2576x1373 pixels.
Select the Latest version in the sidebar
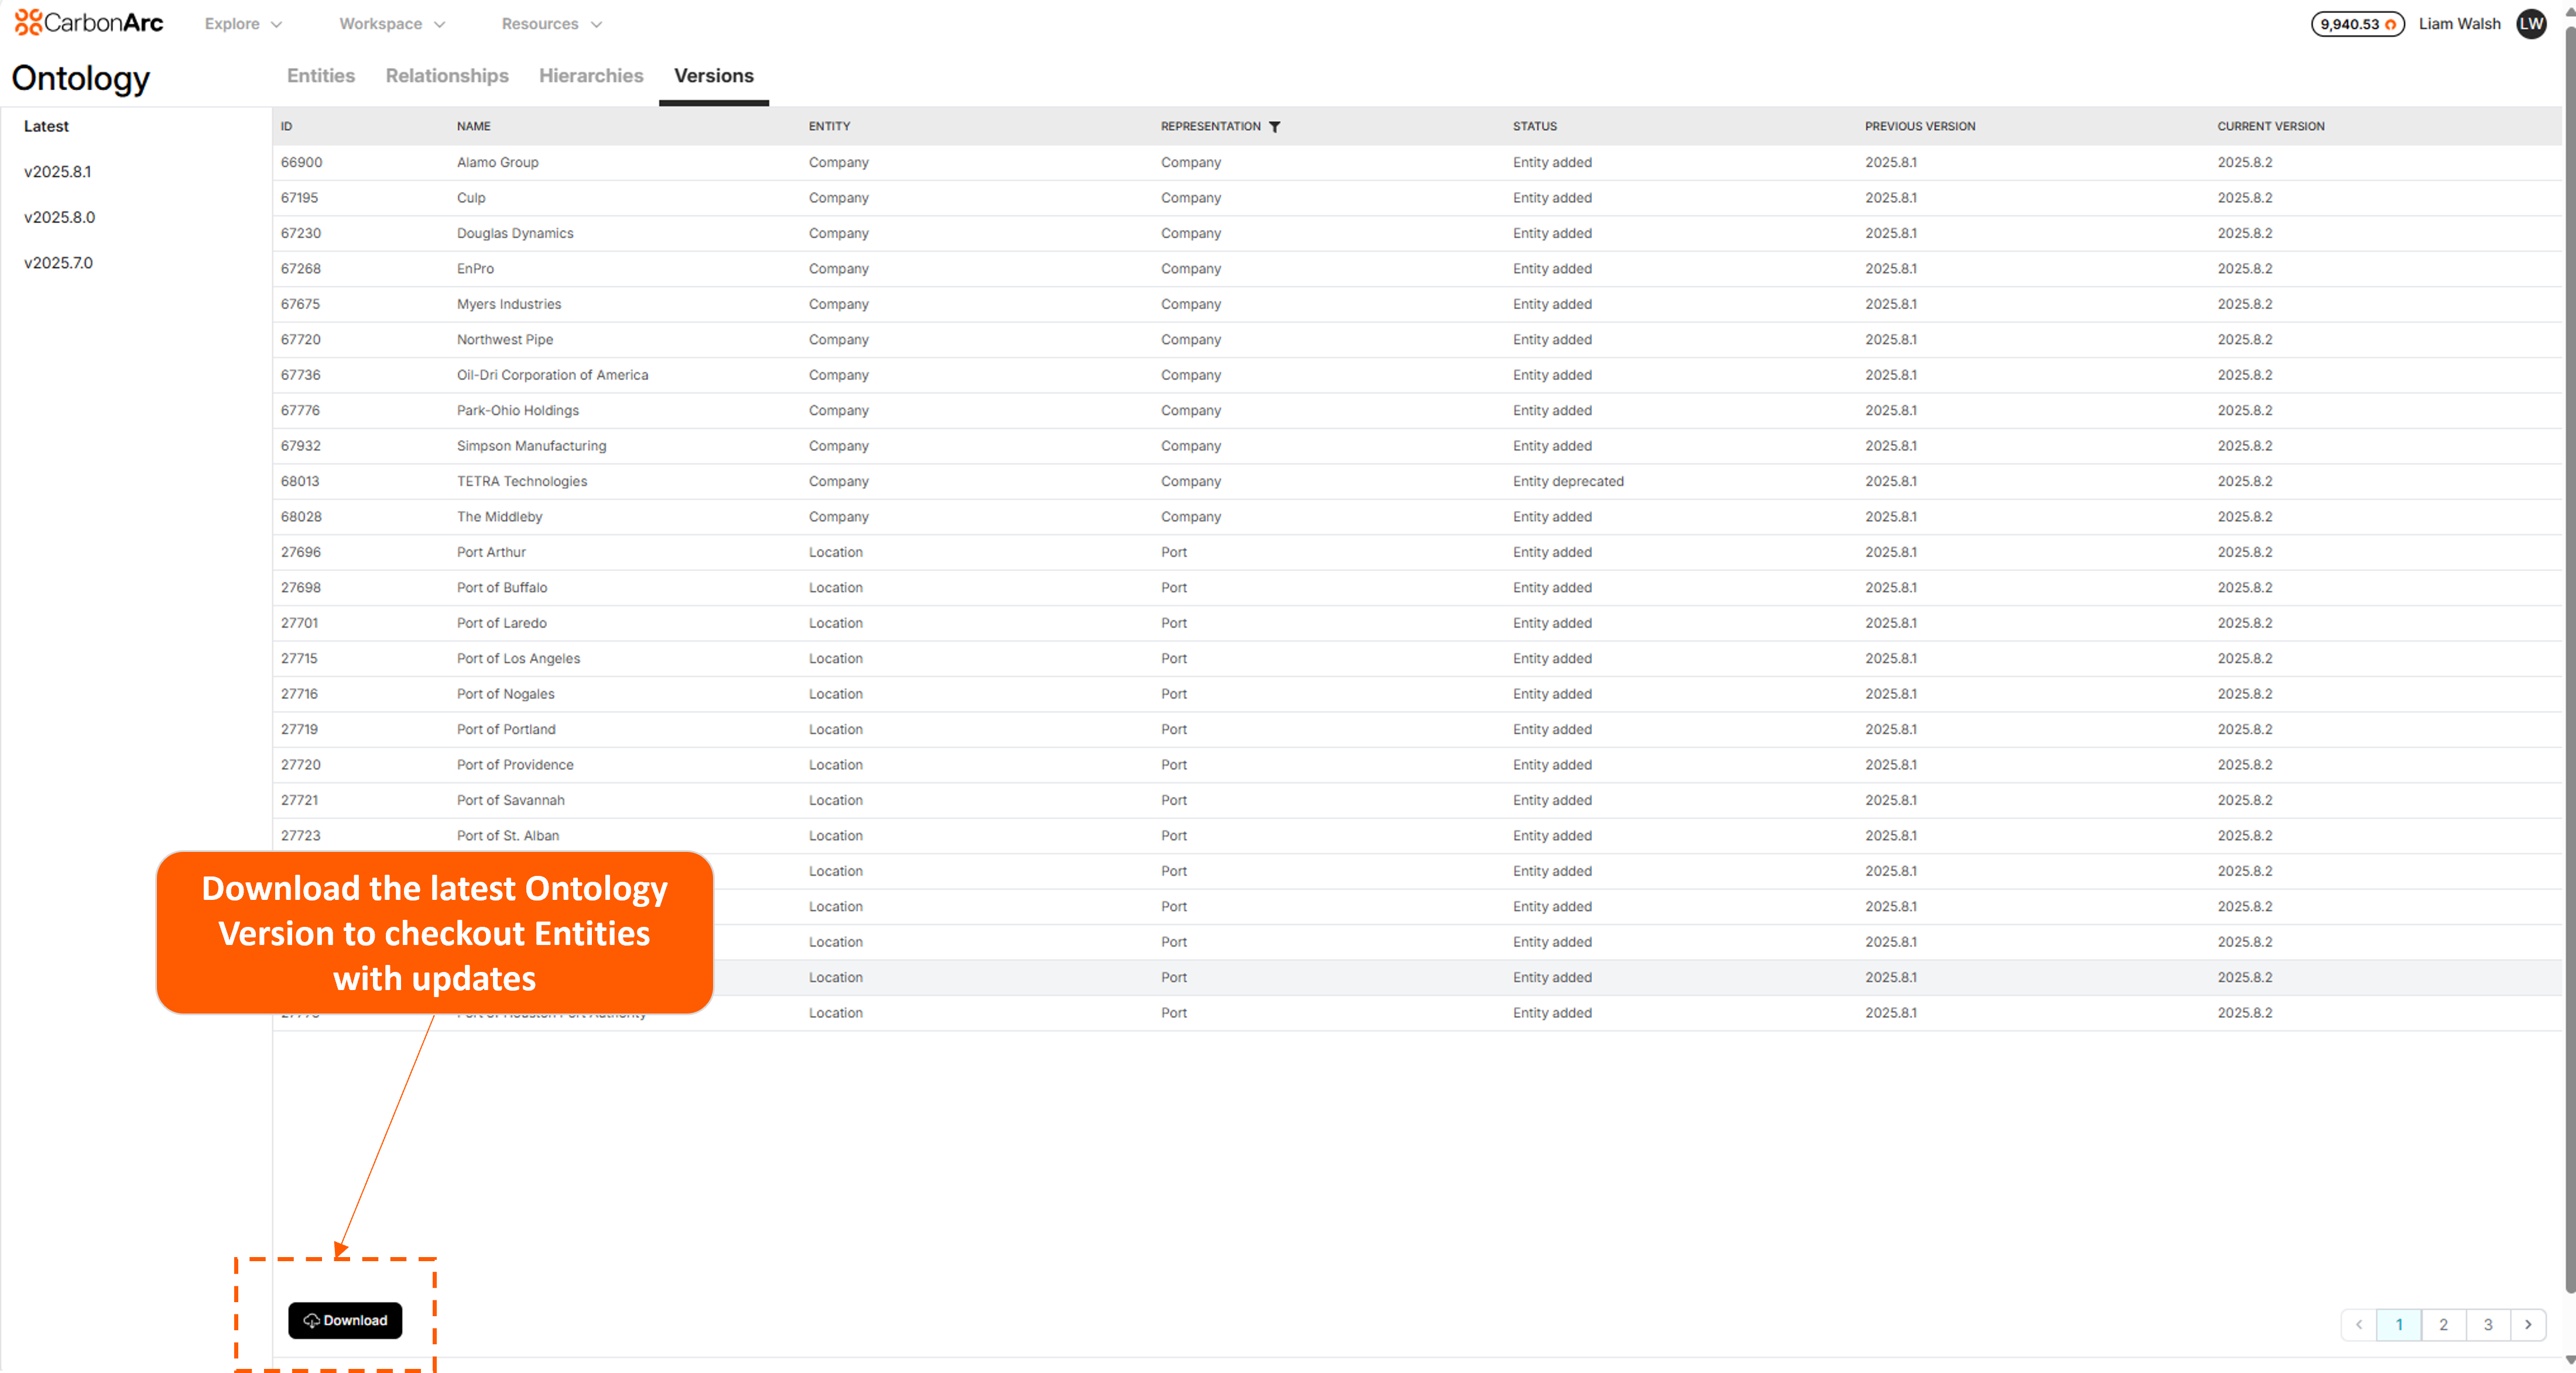point(46,126)
